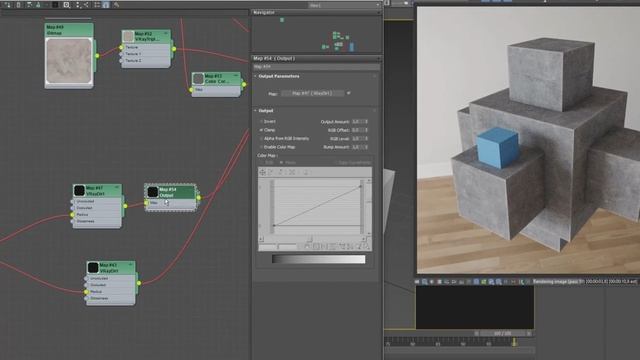Click the black square icon in the top toolbar
Viewport: 640px width, 360px height.
(55, 5)
